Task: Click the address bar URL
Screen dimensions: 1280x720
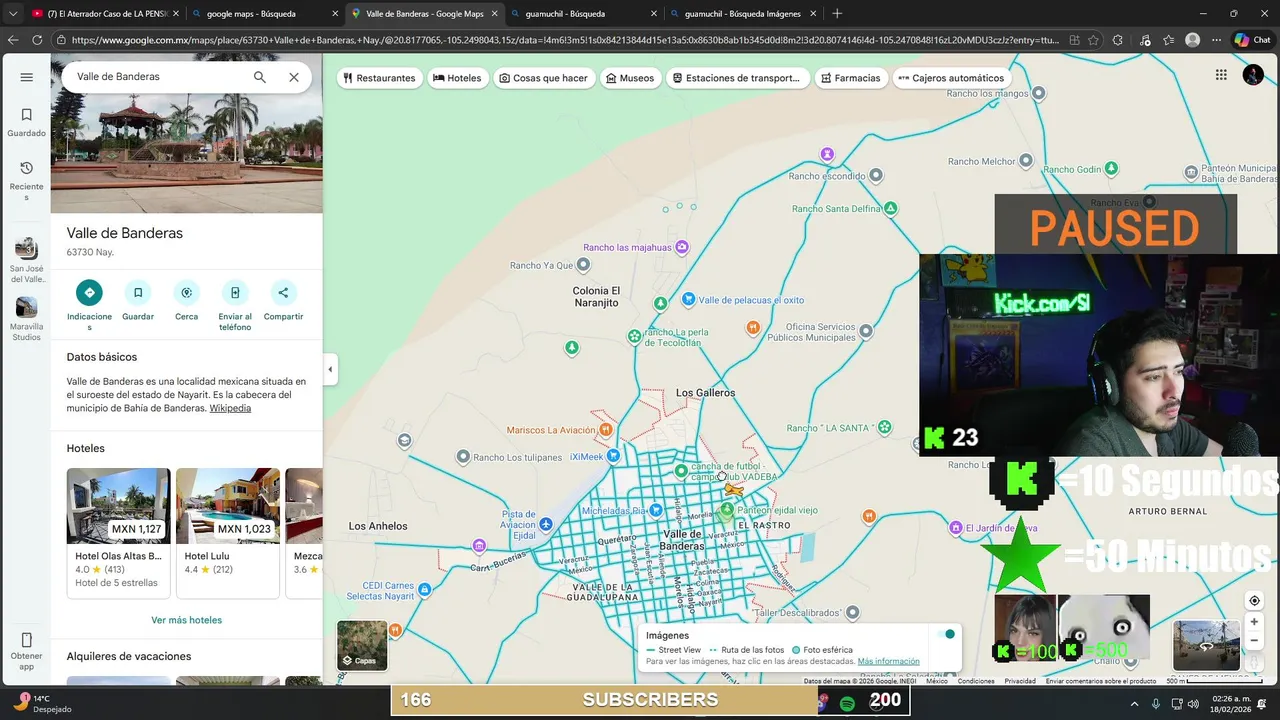Action: point(566,40)
